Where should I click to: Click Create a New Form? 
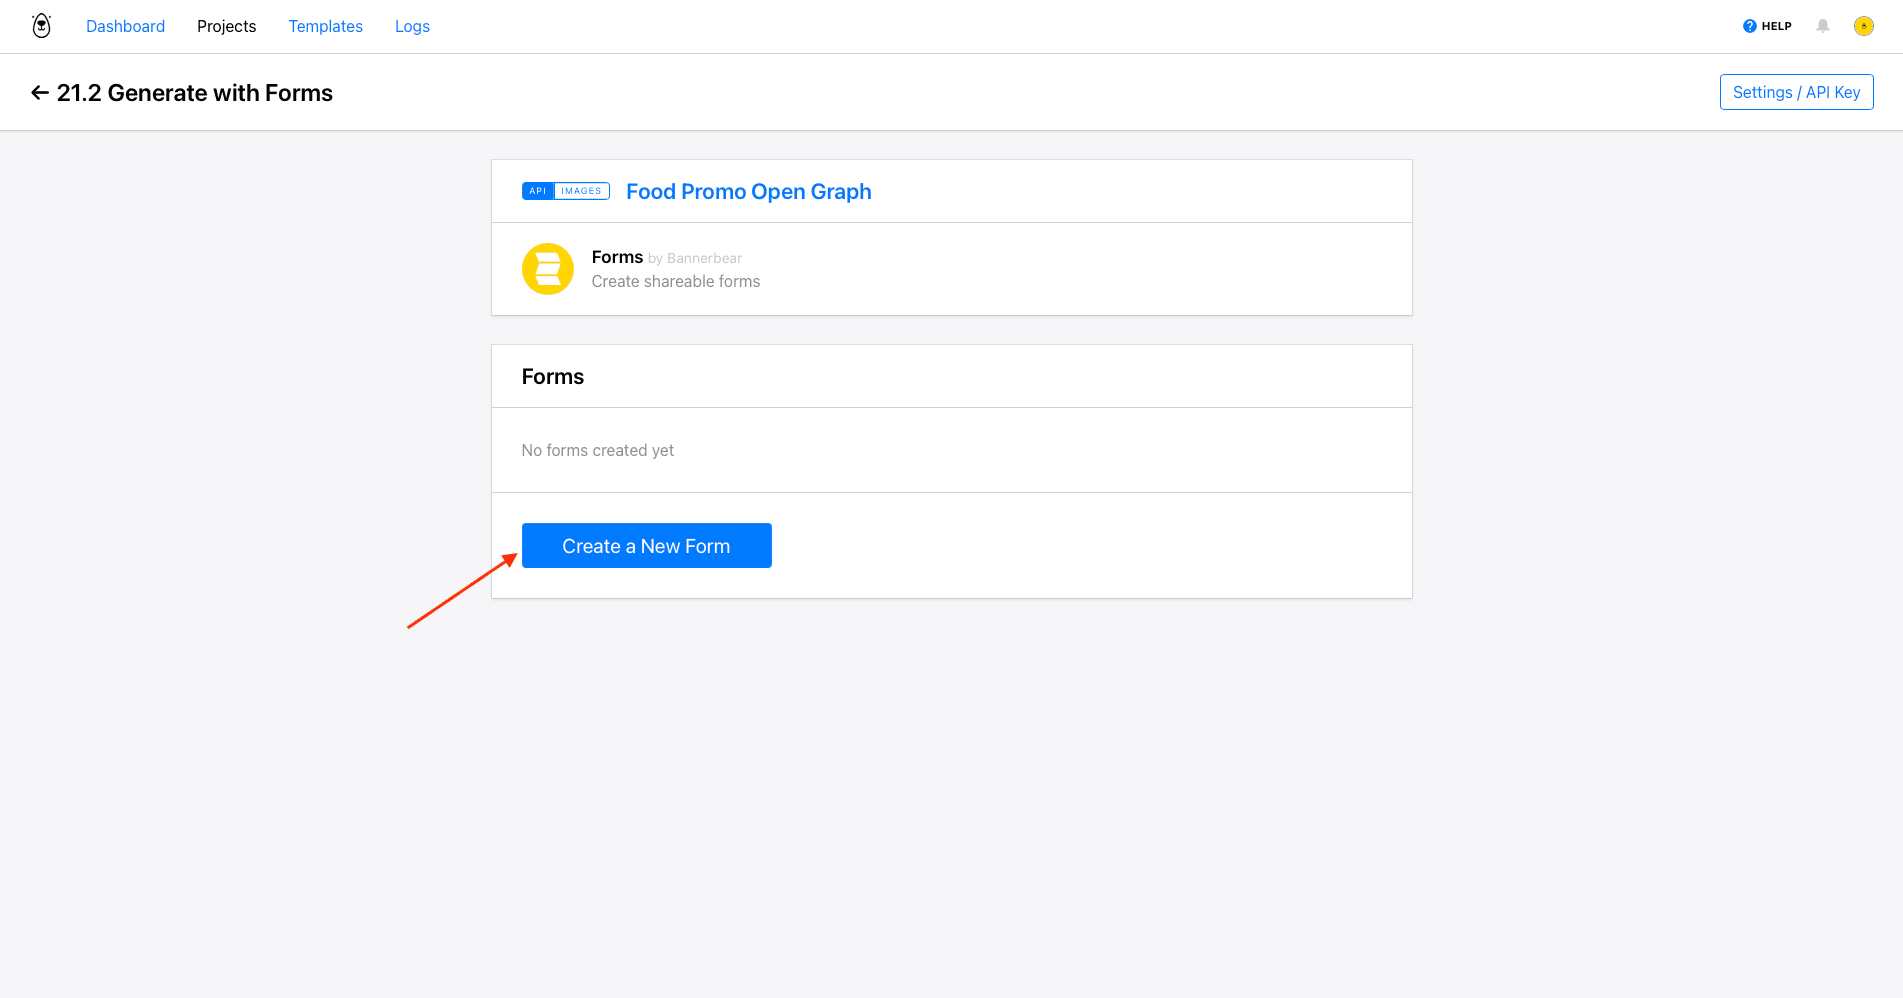point(646,545)
